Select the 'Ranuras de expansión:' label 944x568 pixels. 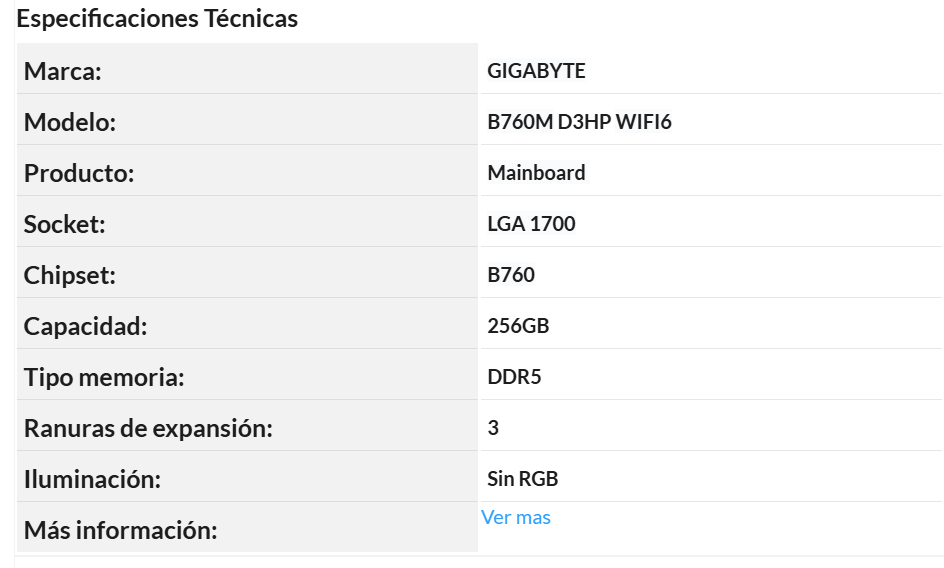(x=148, y=428)
